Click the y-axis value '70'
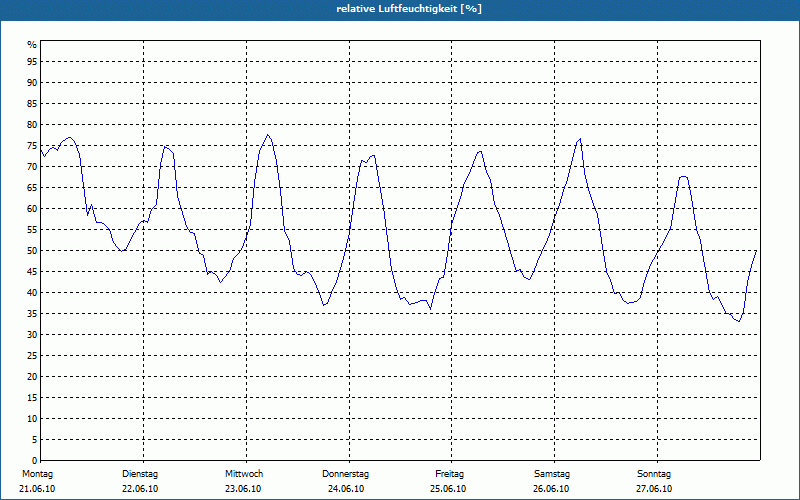Image resolution: width=800 pixels, height=500 pixels. point(32,166)
